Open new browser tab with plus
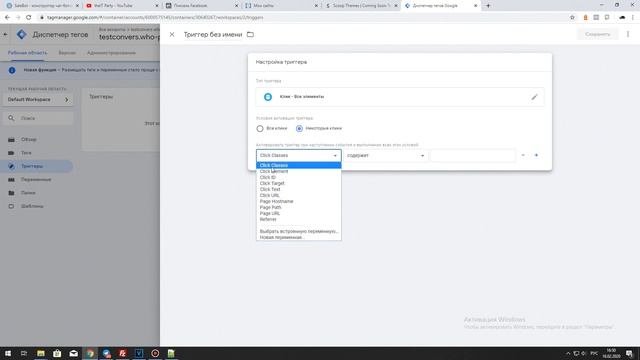 488,6
